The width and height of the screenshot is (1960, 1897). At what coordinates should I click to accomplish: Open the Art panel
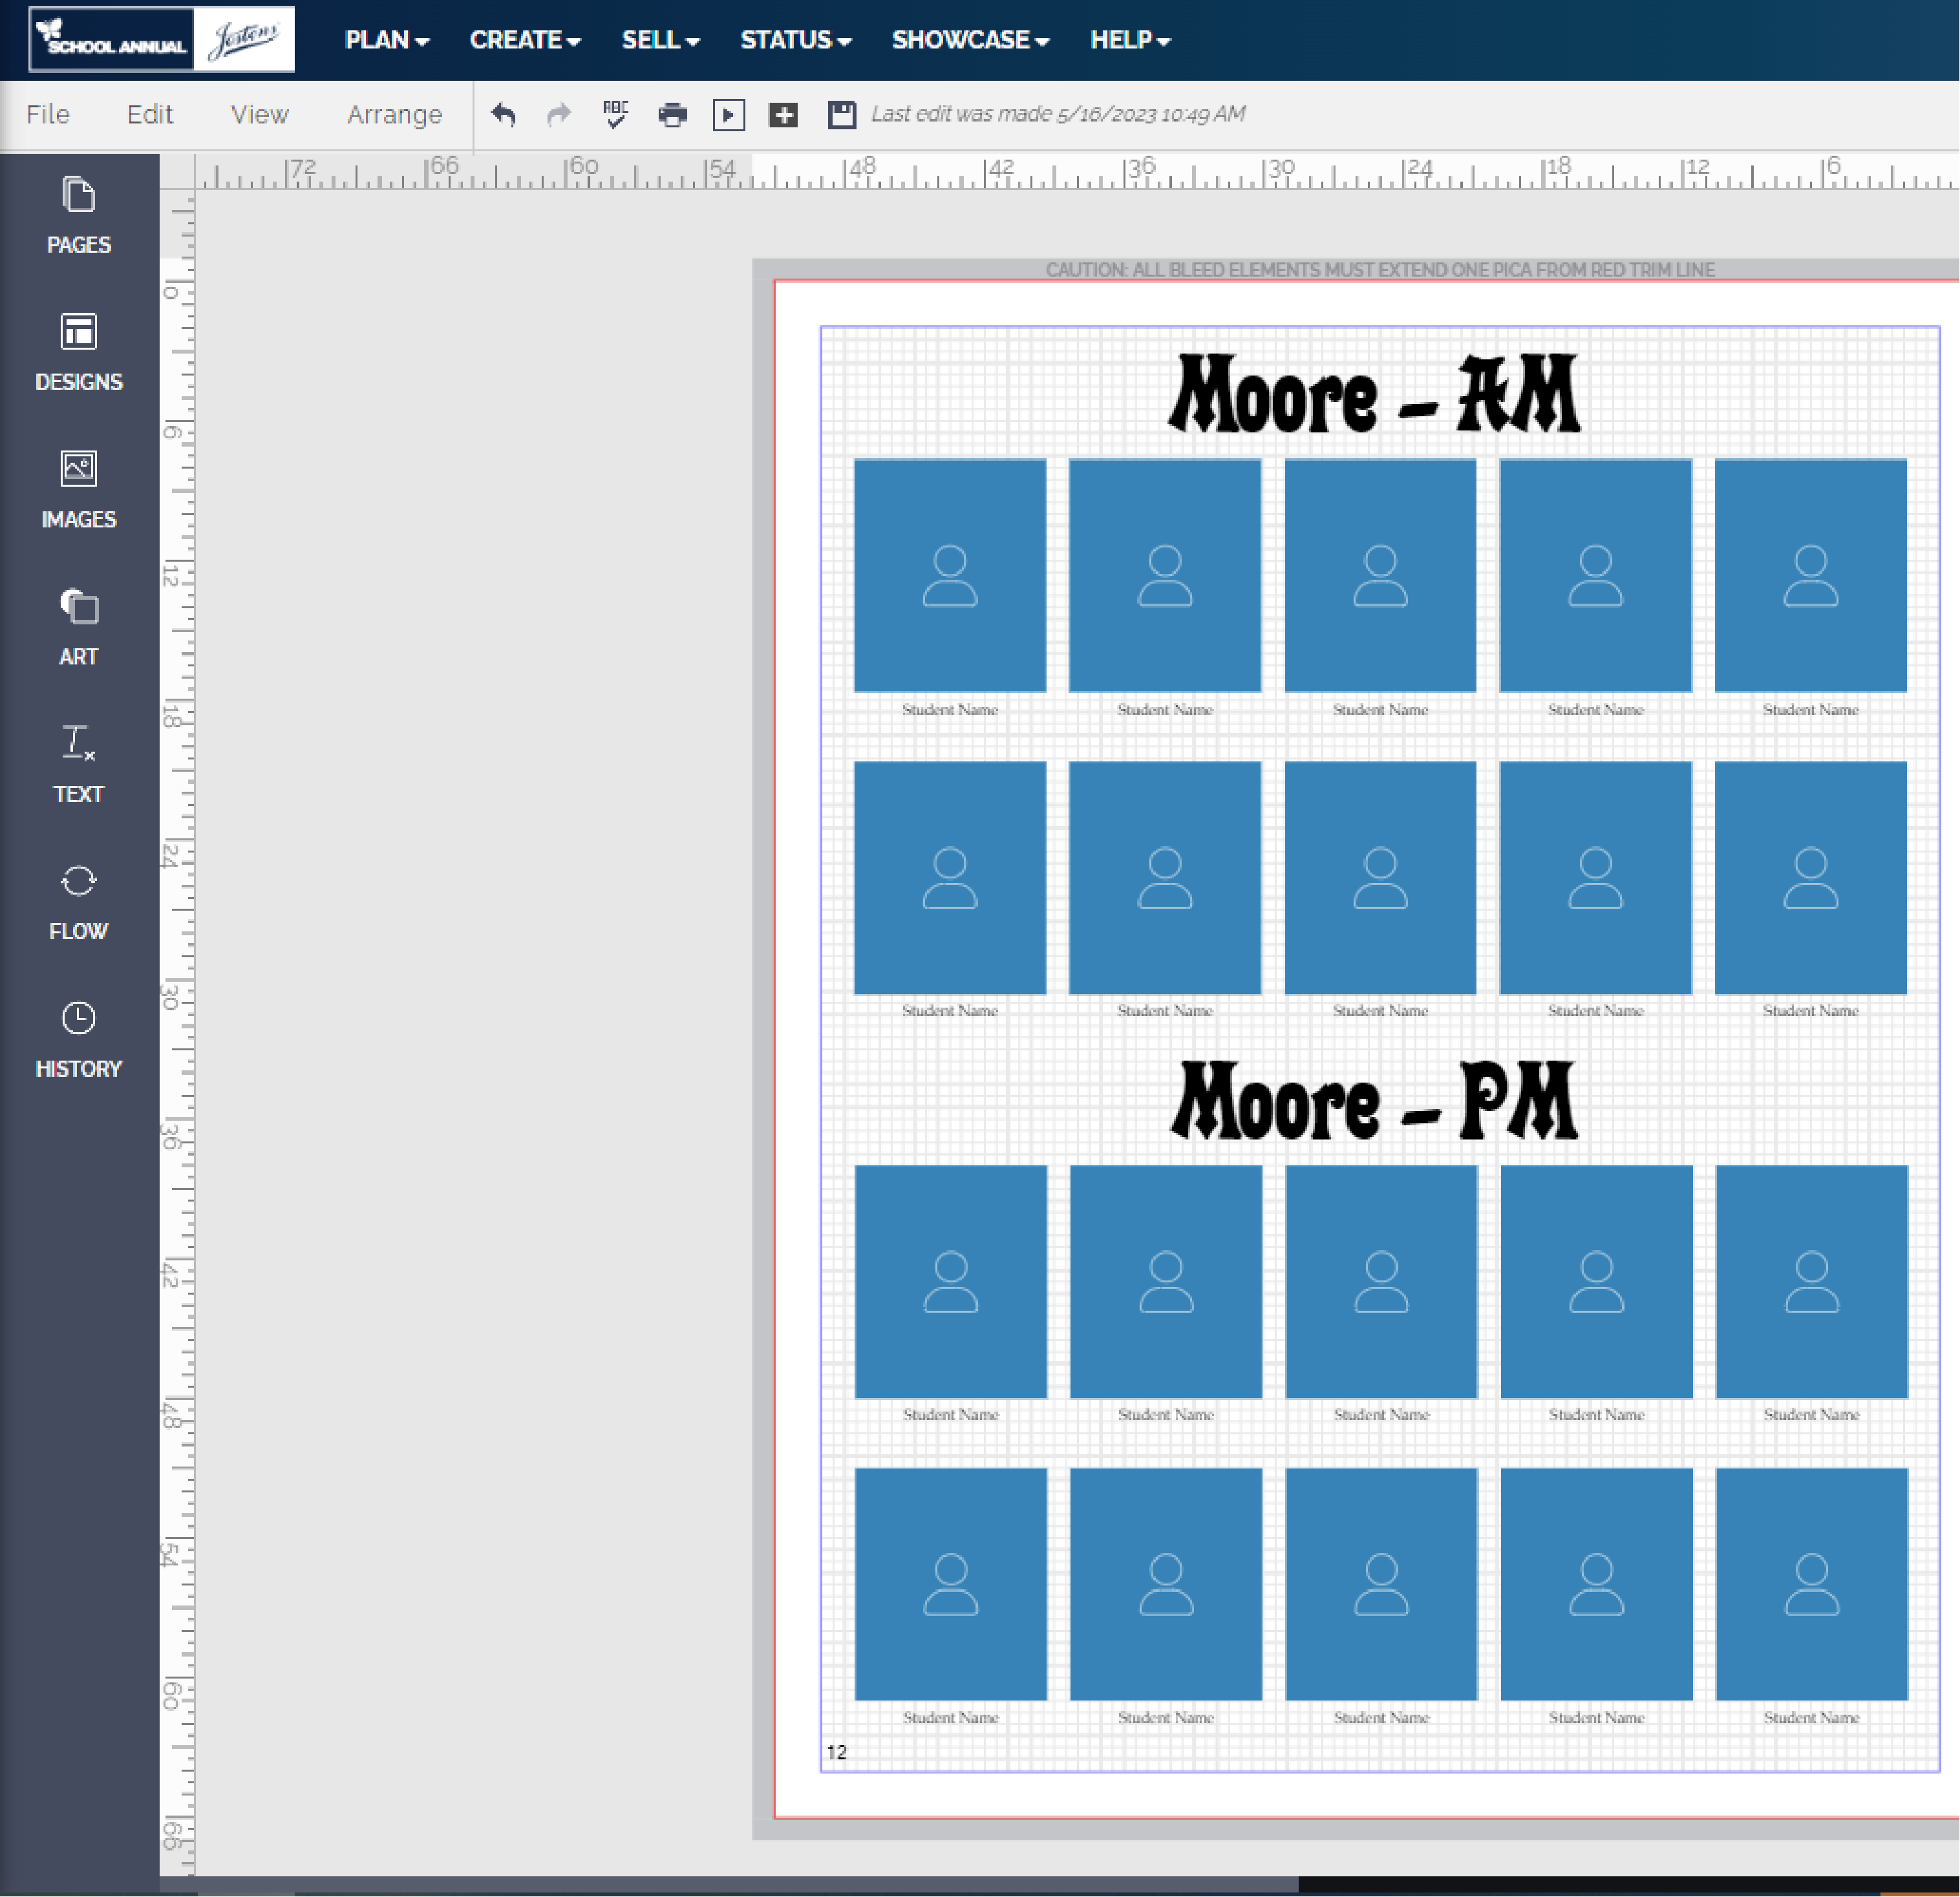[78, 627]
